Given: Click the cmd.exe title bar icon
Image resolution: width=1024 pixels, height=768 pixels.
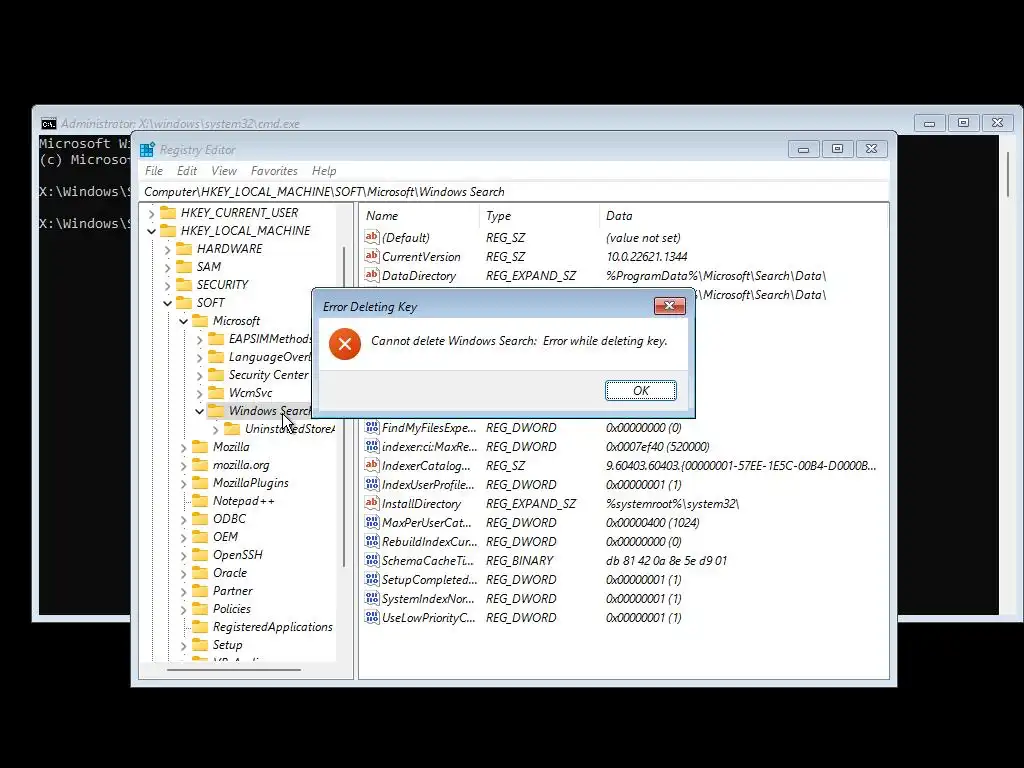Looking at the screenshot, I should tap(48, 123).
